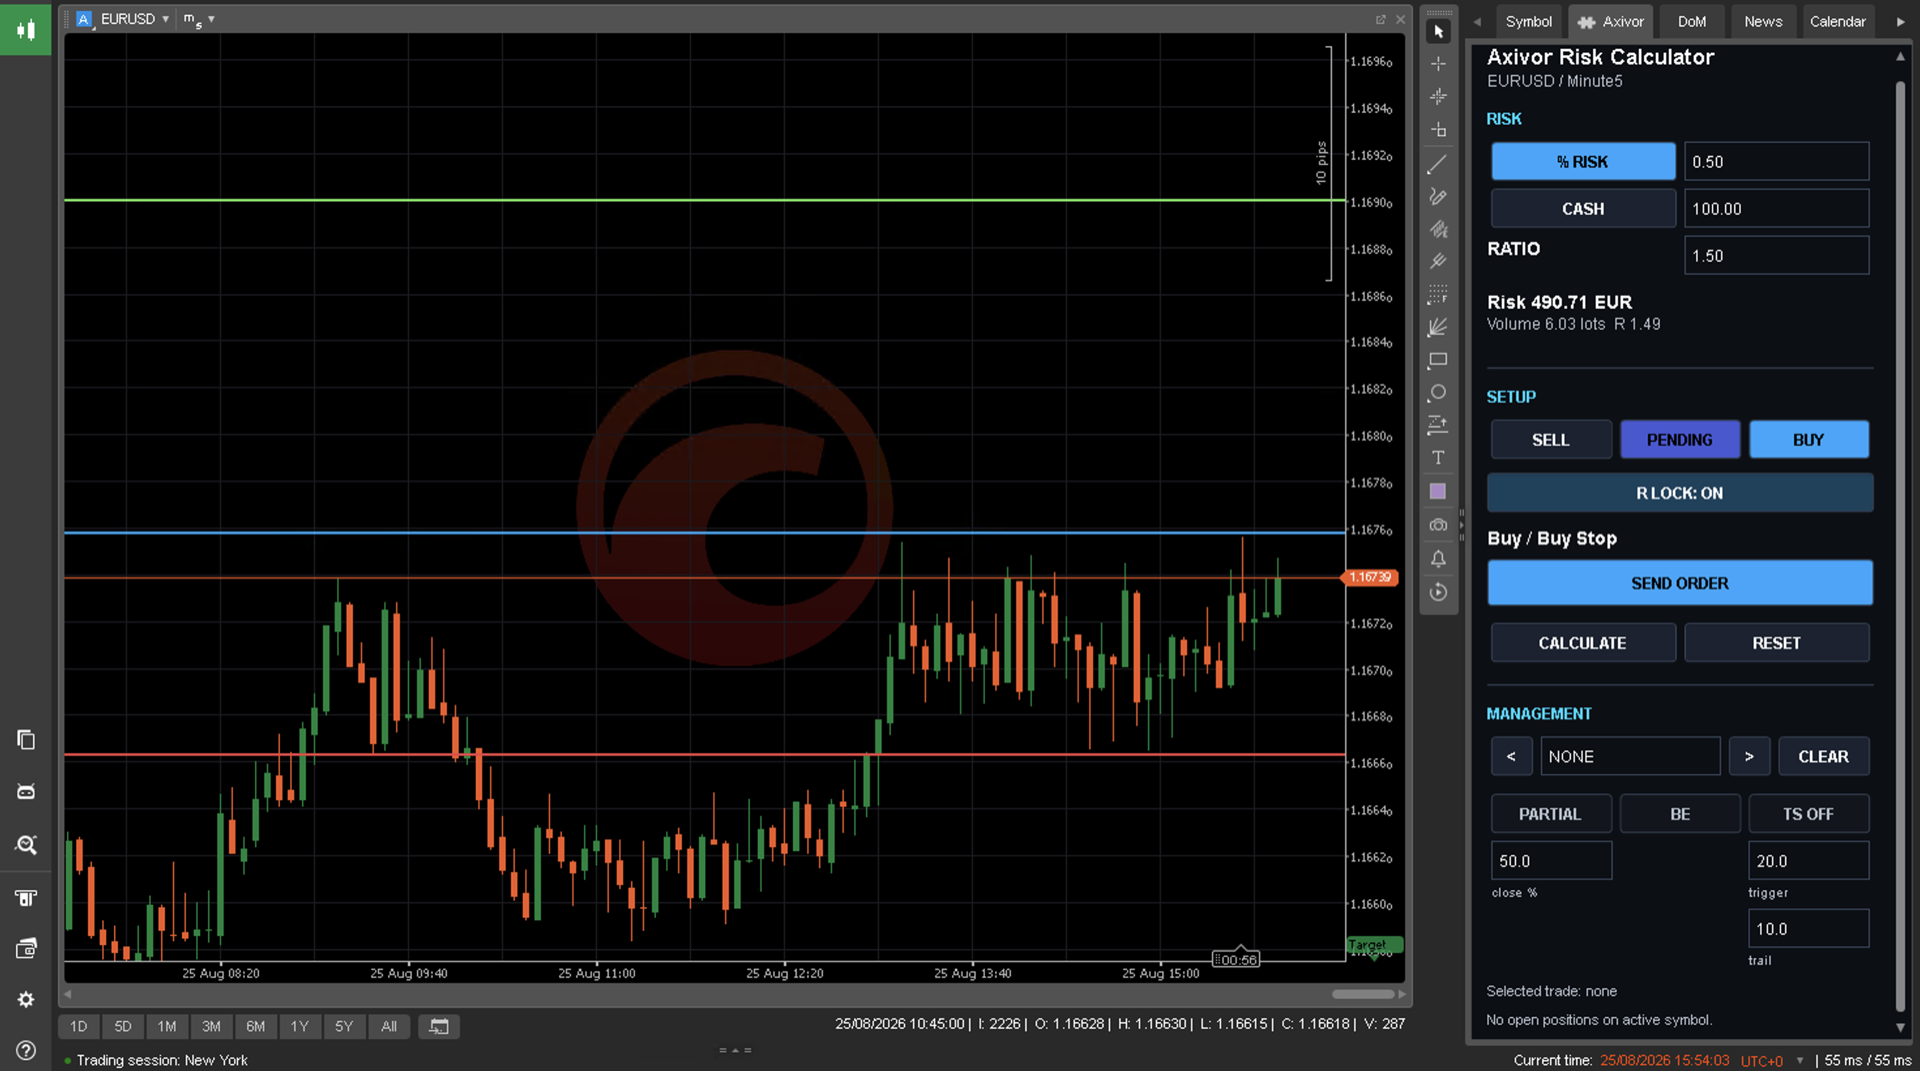Open price alerts with the bell icon

(x=1438, y=559)
